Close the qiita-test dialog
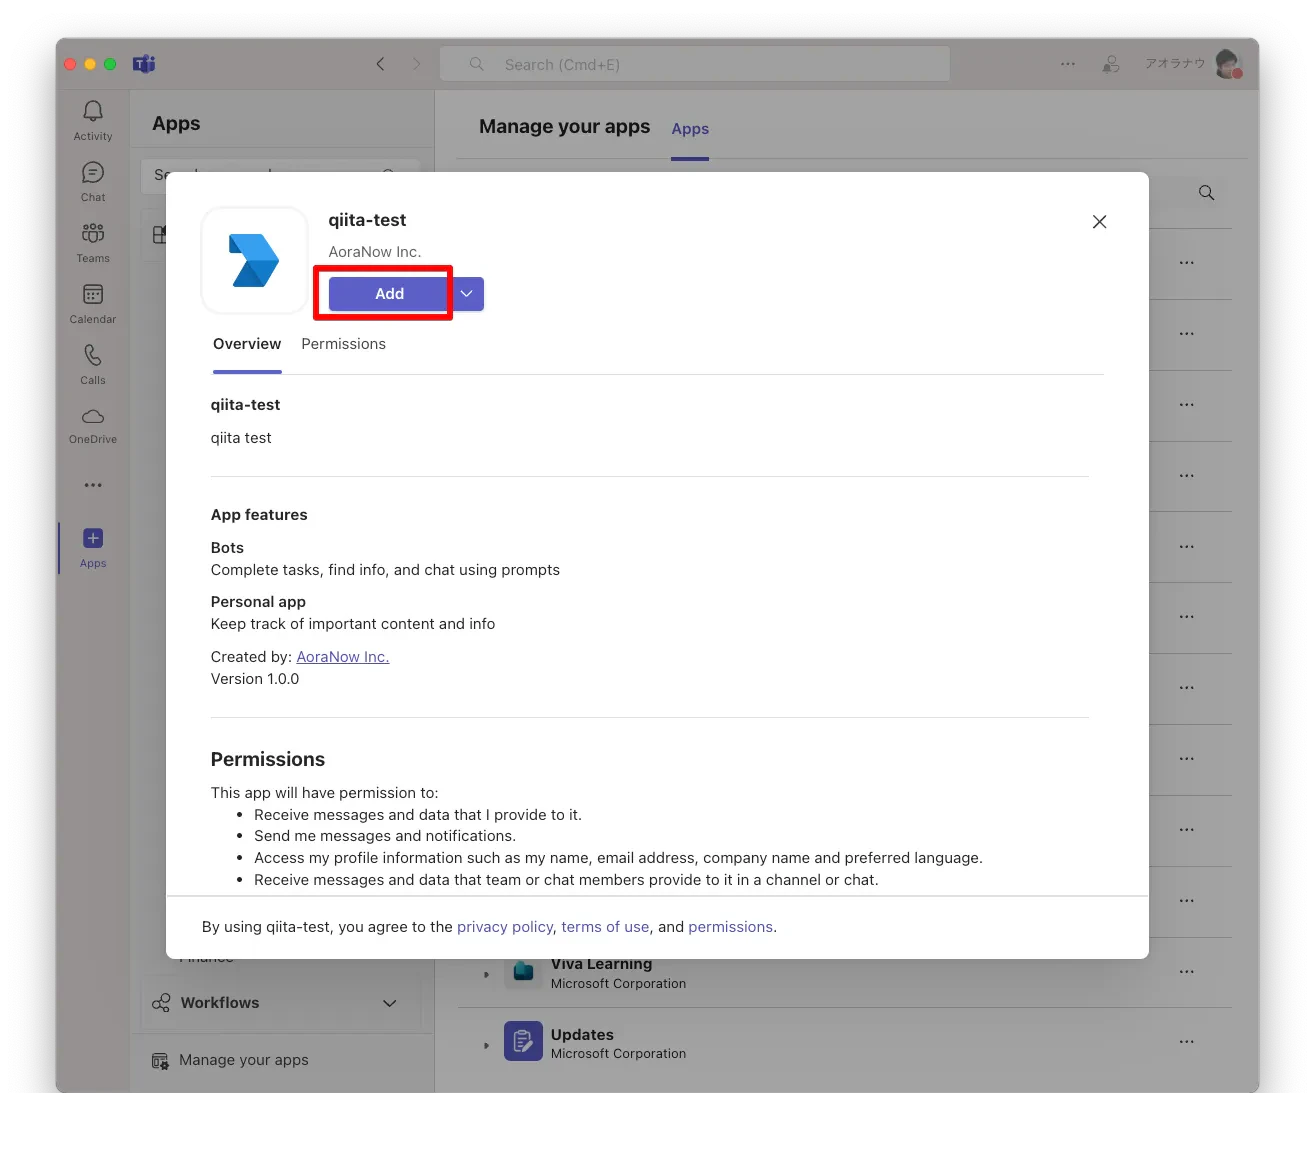Viewport: 1315px width, 1167px height. pyautogui.click(x=1099, y=222)
